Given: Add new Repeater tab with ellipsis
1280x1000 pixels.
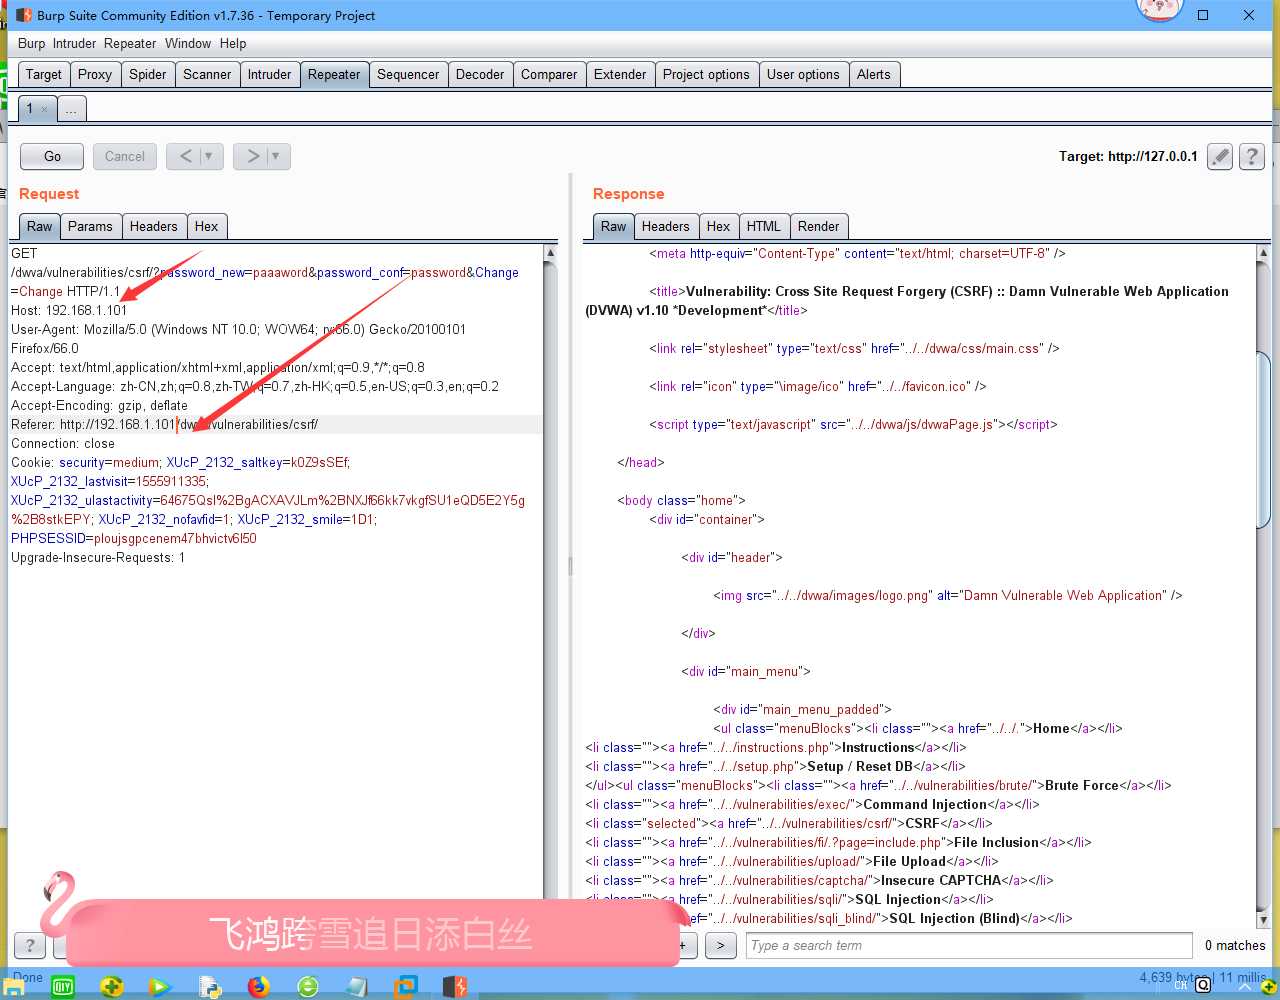Looking at the screenshot, I should tap(72, 109).
